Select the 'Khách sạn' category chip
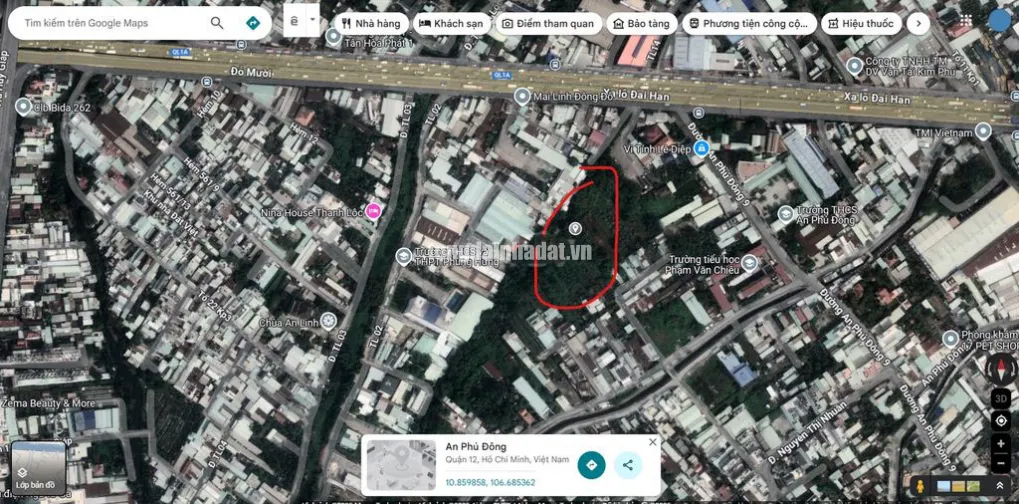This screenshot has height=504, width=1019. [x=452, y=23]
